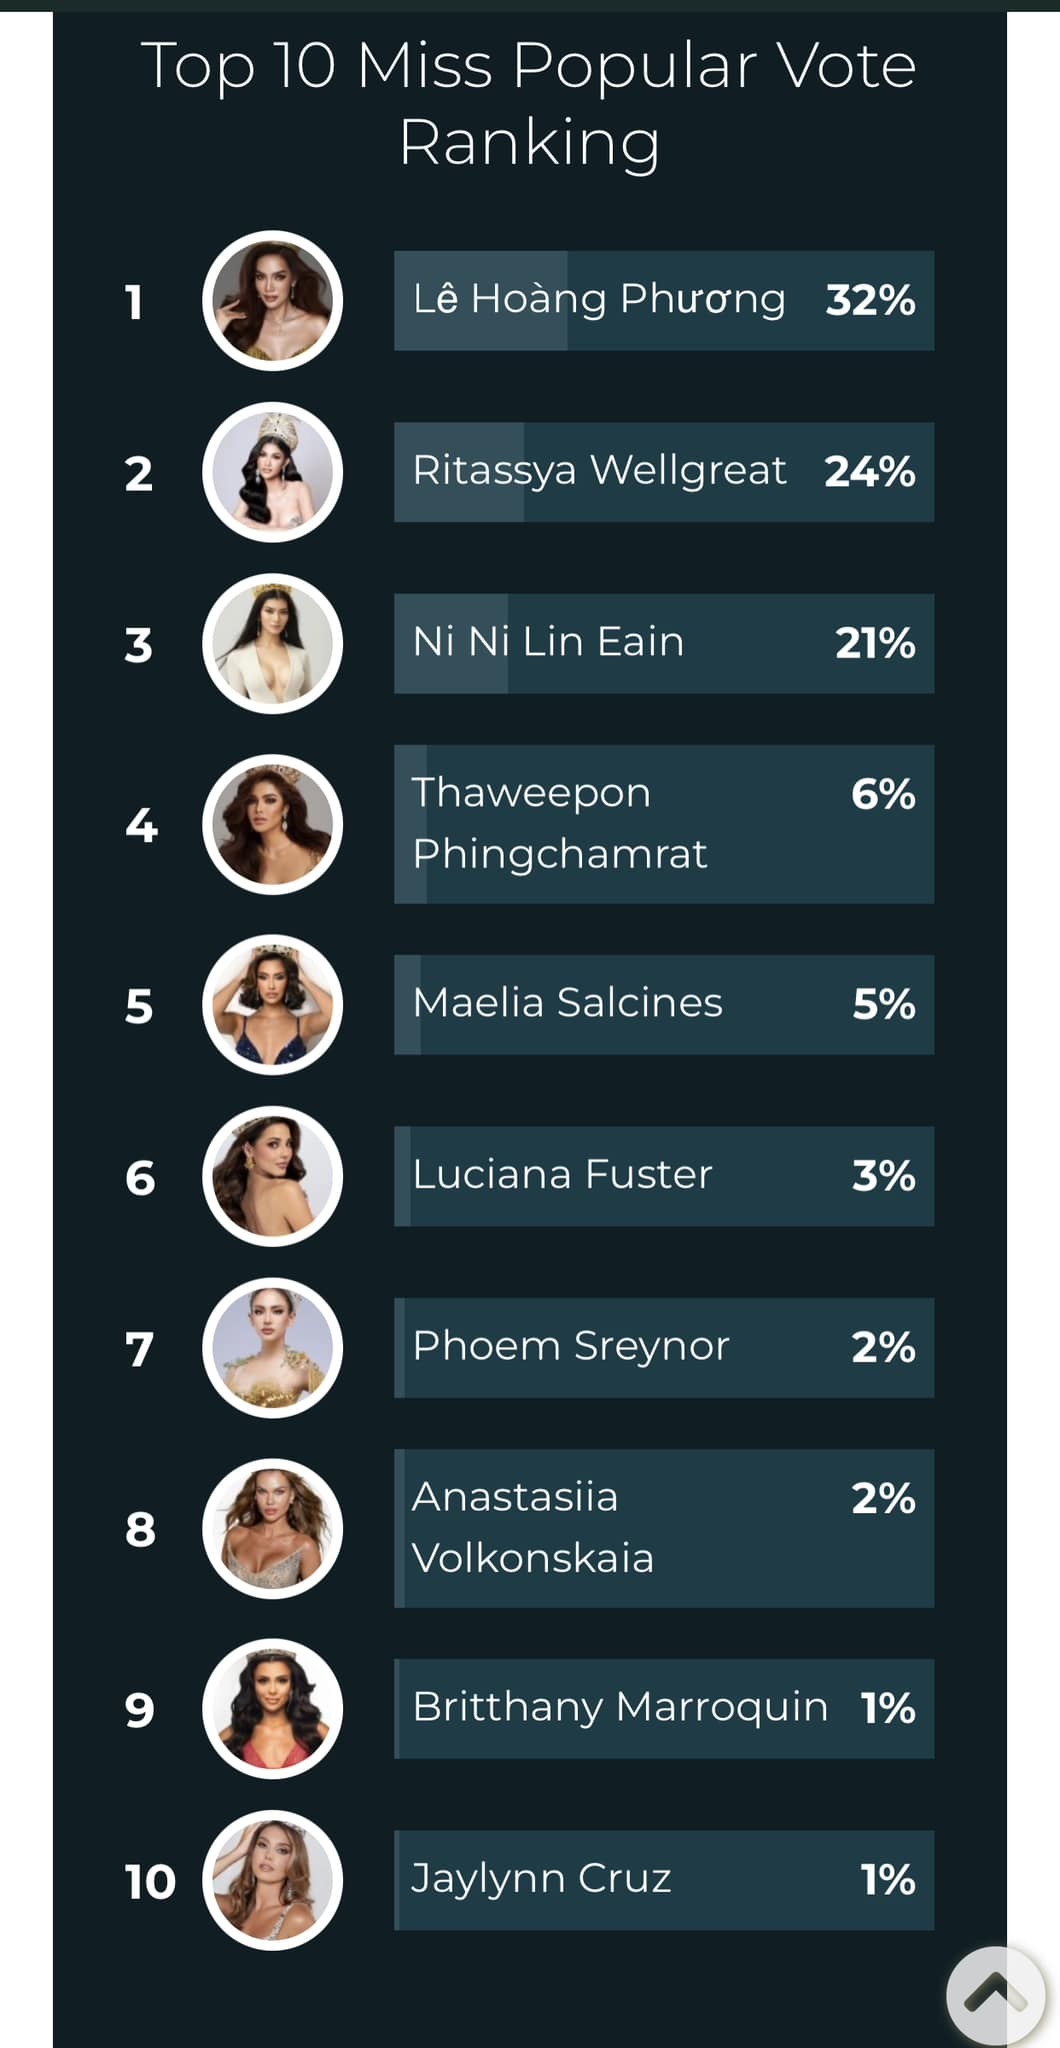Tap Thaweepon Phingchamrat's round photo

pyautogui.click(x=272, y=824)
